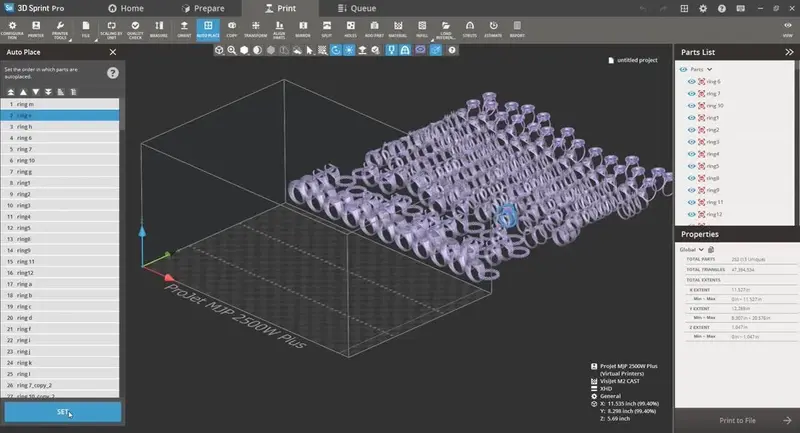The image size is (800, 433).
Task: Click Load Reference in the ribbon
Action: click(x=445, y=30)
